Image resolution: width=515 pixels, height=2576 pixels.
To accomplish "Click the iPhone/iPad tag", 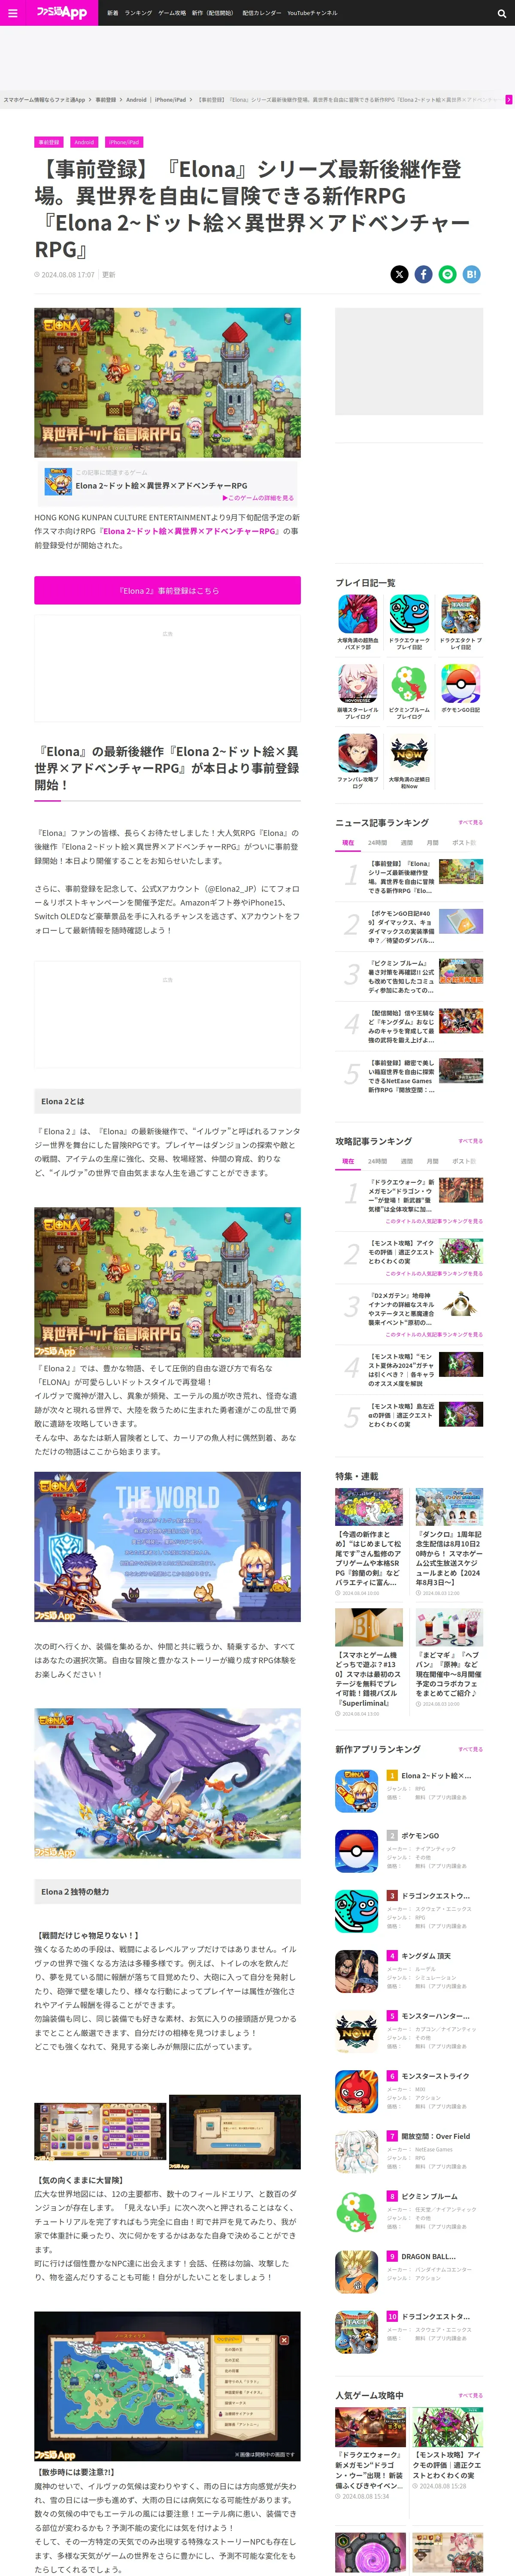I will pyautogui.click(x=124, y=142).
